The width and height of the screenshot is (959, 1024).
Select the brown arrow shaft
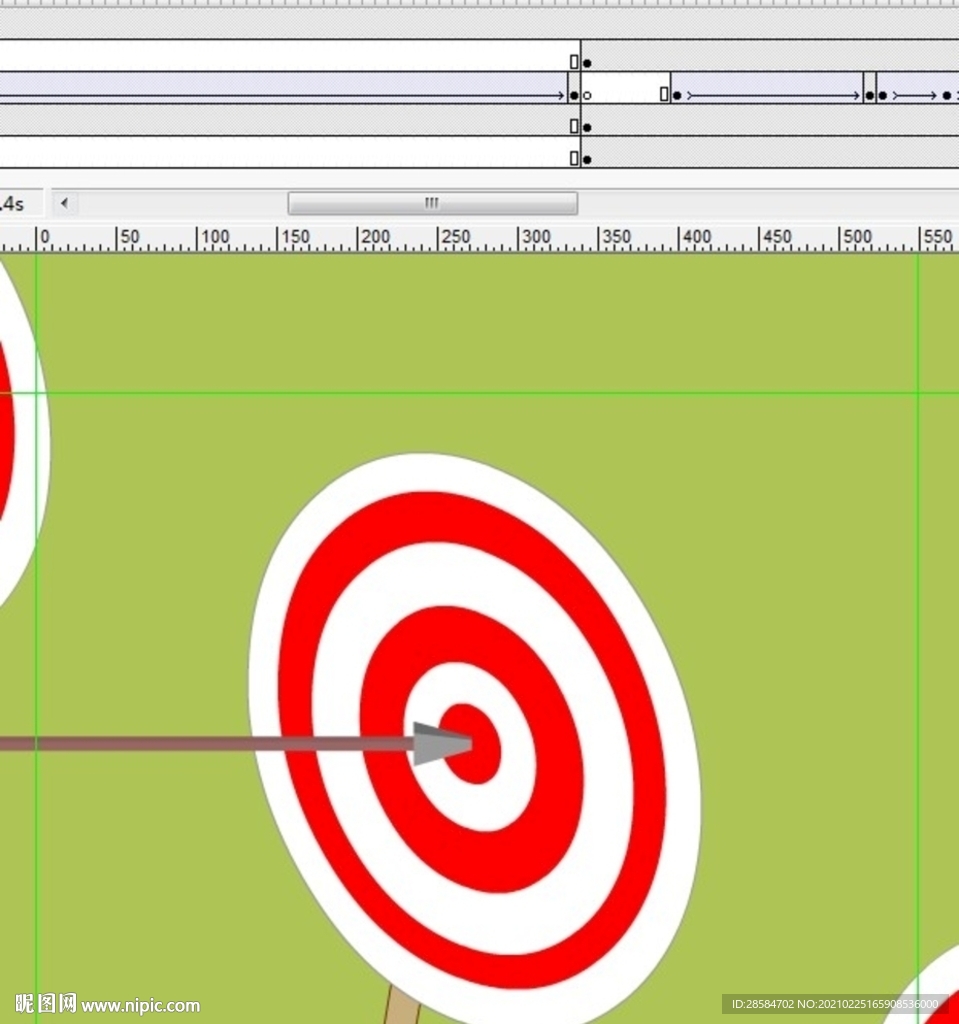pyautogui.click(x=200, y=744)
